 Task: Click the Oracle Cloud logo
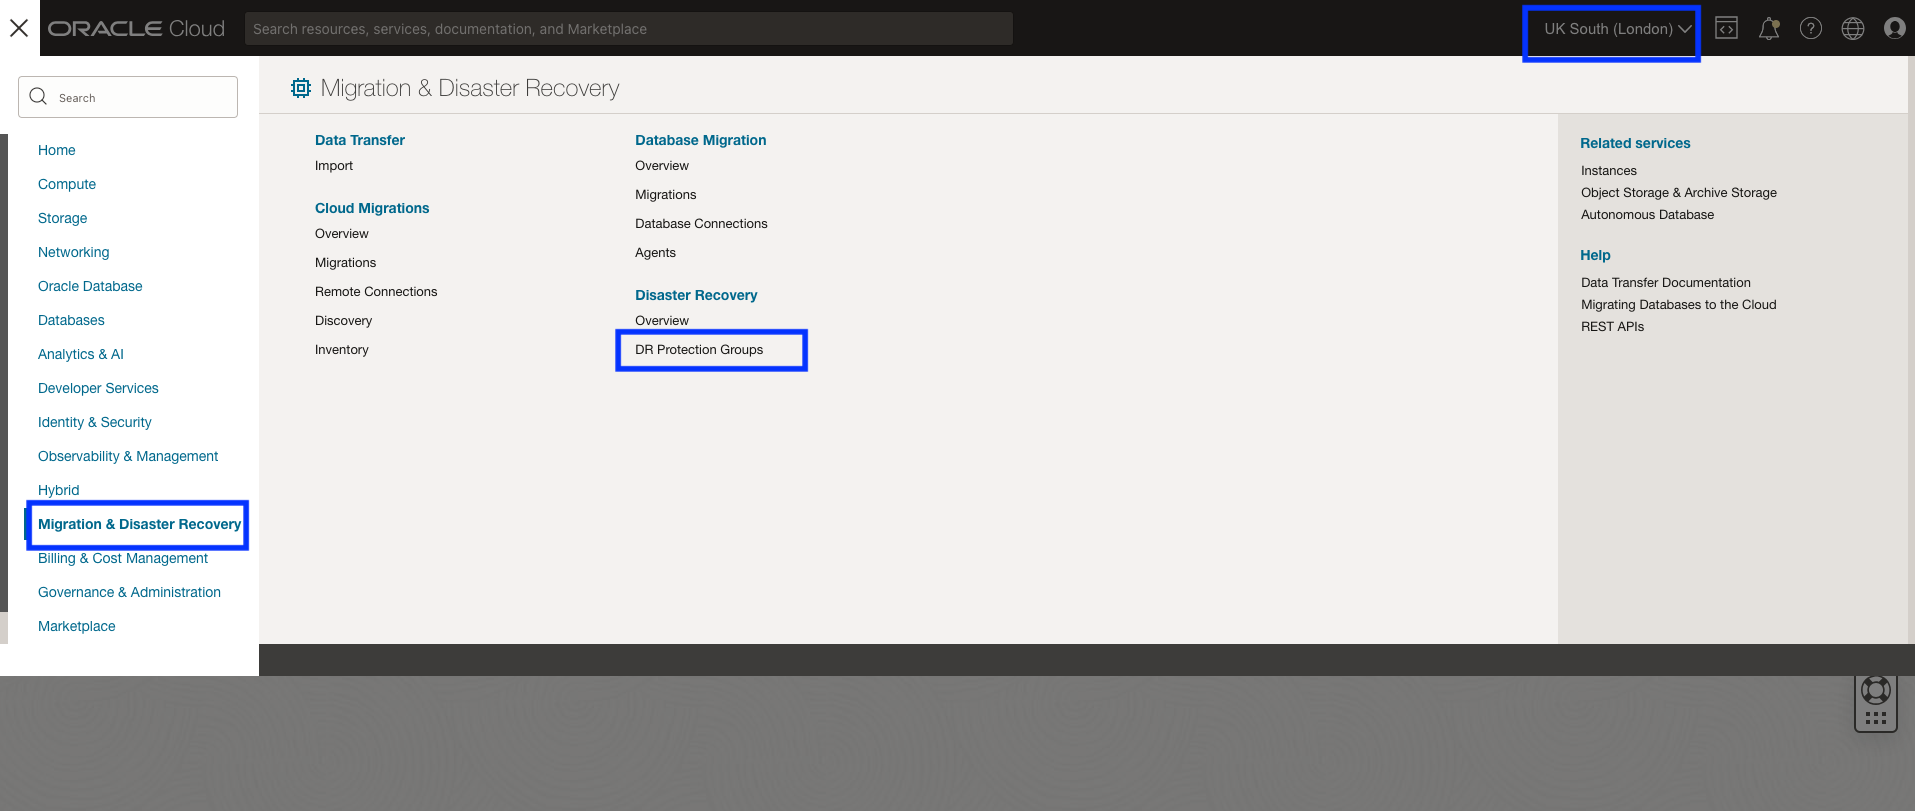coord(136,29)
